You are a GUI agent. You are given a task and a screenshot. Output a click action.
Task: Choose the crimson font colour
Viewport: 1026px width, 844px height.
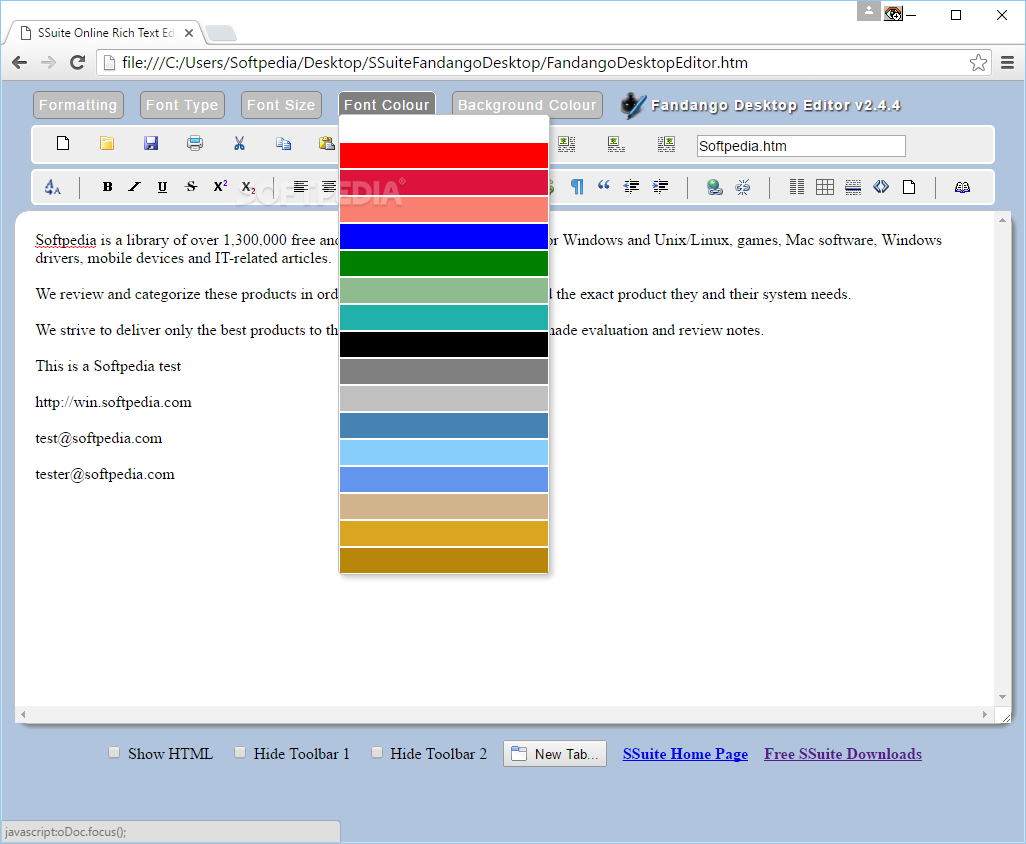(x=444, y=183)
